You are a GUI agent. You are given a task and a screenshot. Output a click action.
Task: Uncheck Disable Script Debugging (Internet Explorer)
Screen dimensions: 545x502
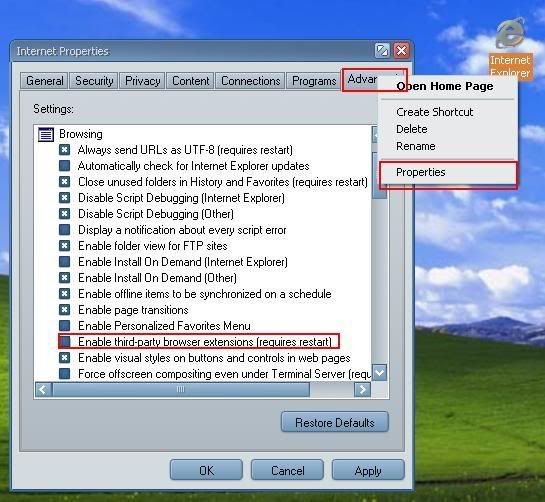(x=64, y=198)
